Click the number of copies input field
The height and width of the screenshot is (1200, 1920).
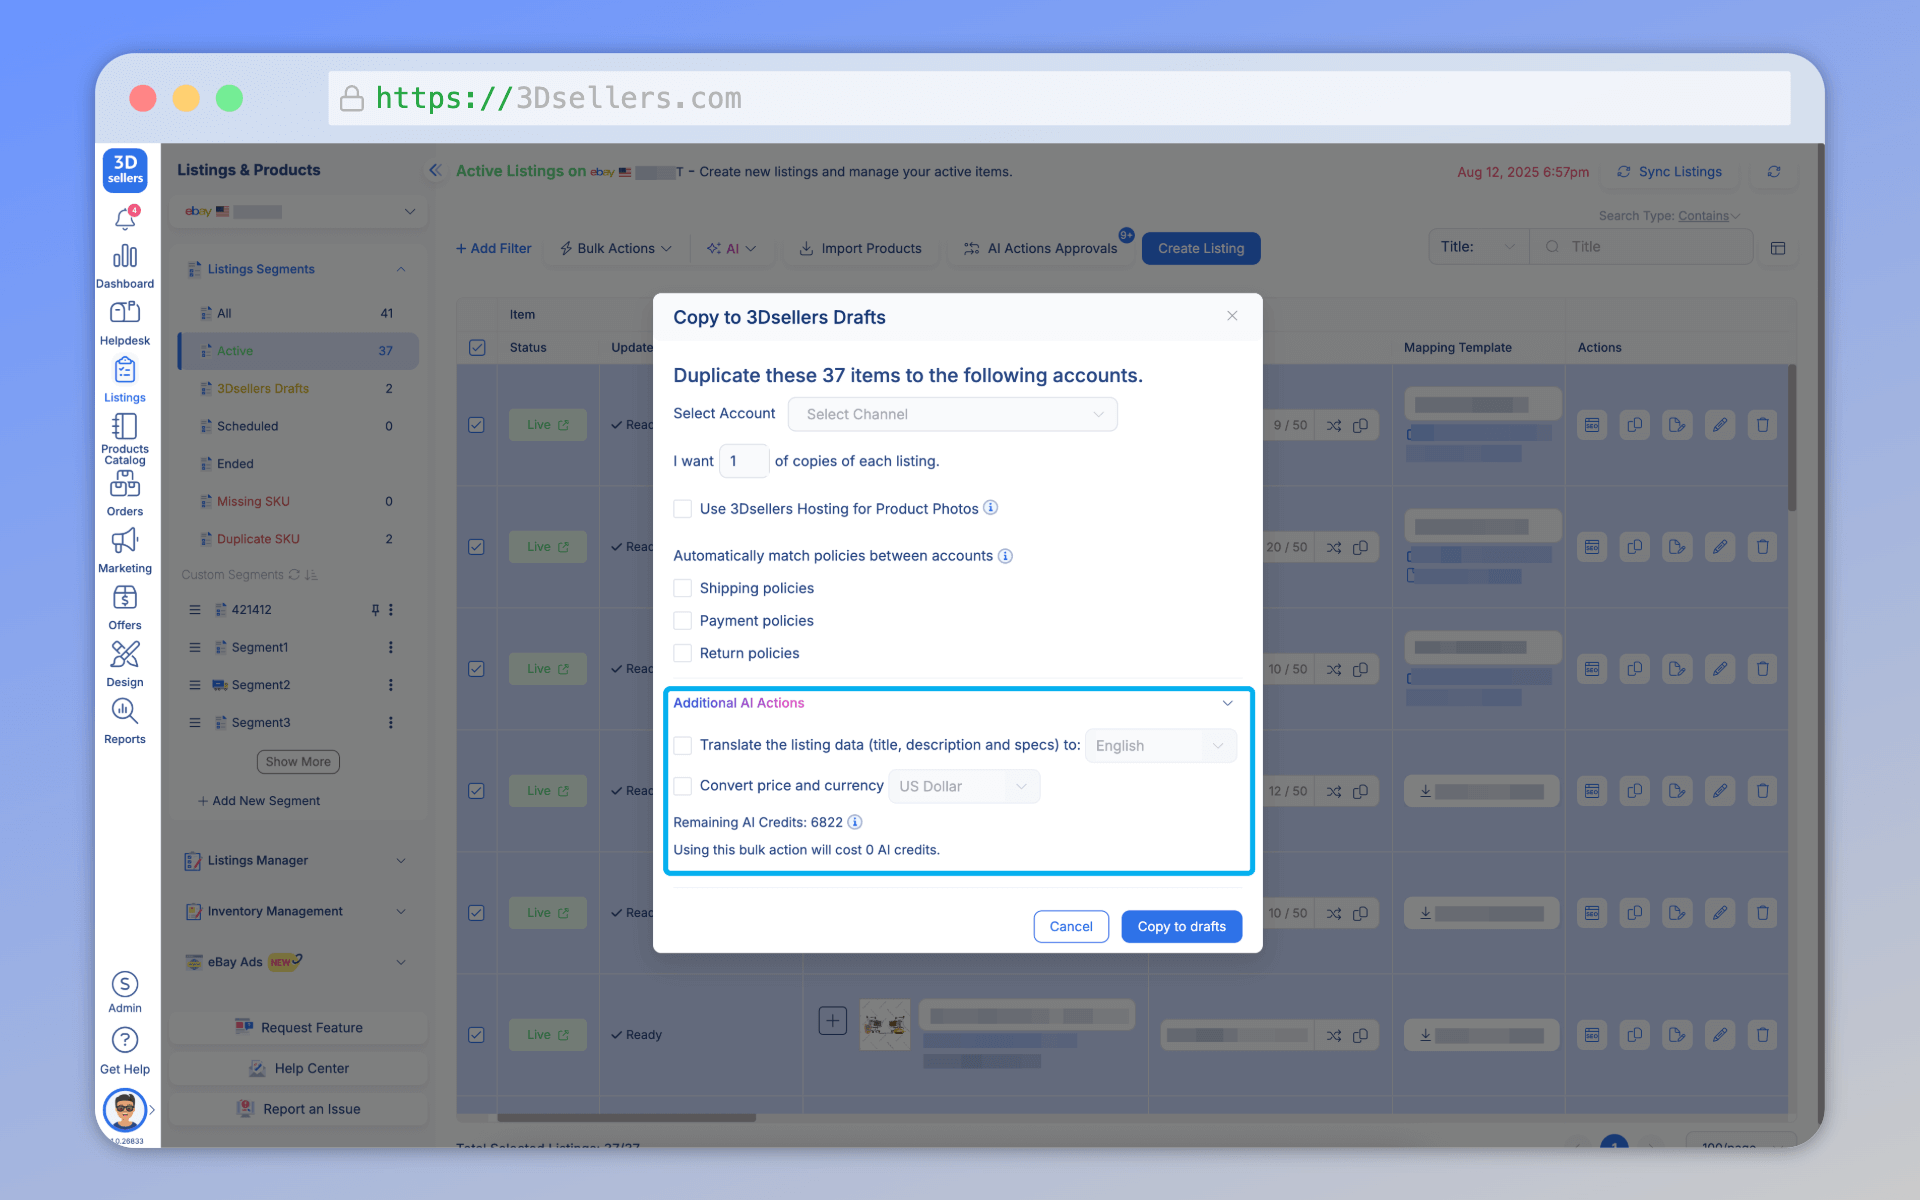(x=743, y=461)
